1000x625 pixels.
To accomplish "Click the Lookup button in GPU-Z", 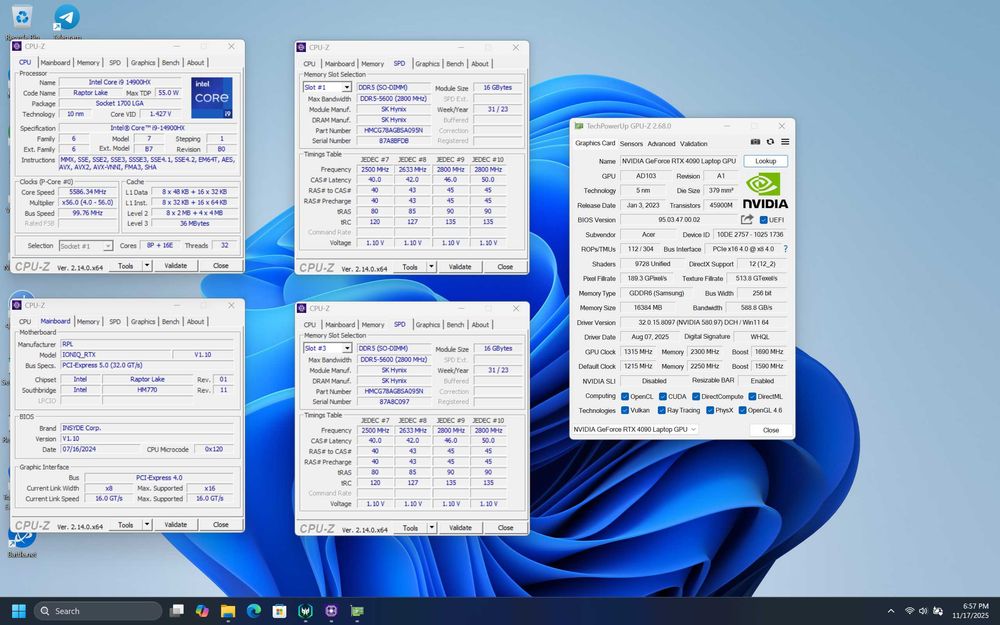I will pyautogui.click(x=765, y=161).
